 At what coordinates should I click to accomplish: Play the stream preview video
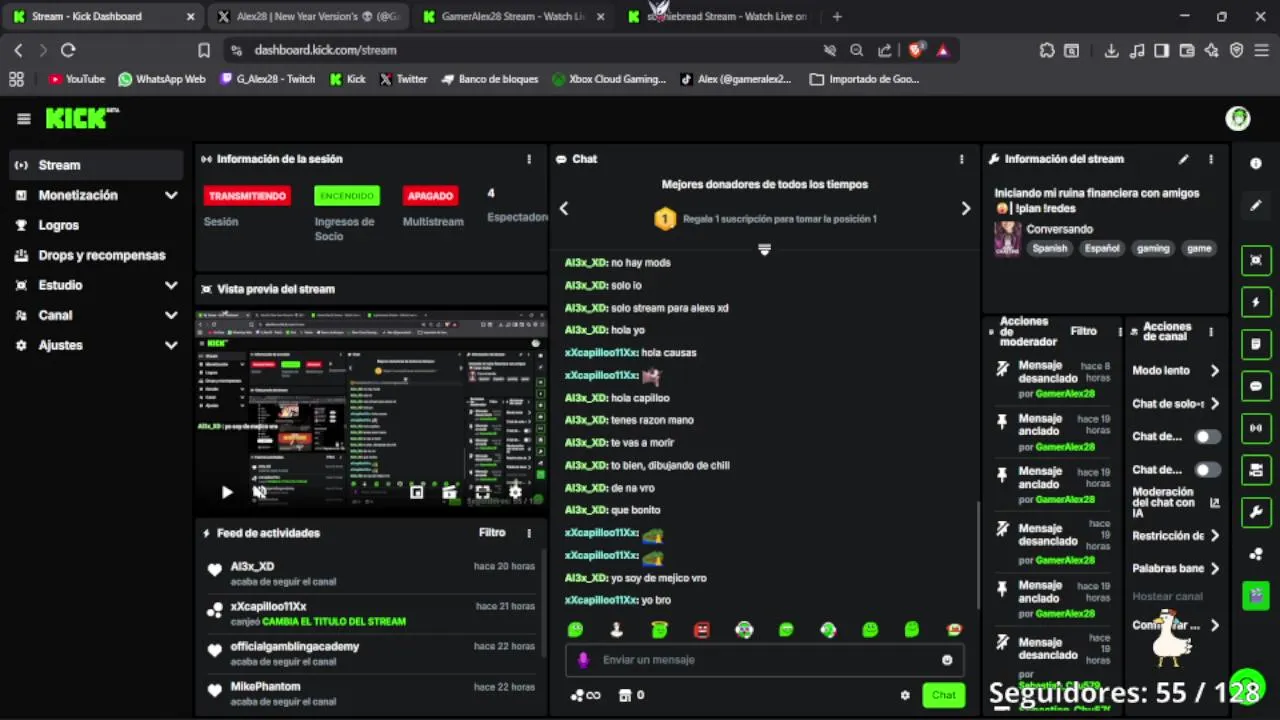tap(227, 492)
